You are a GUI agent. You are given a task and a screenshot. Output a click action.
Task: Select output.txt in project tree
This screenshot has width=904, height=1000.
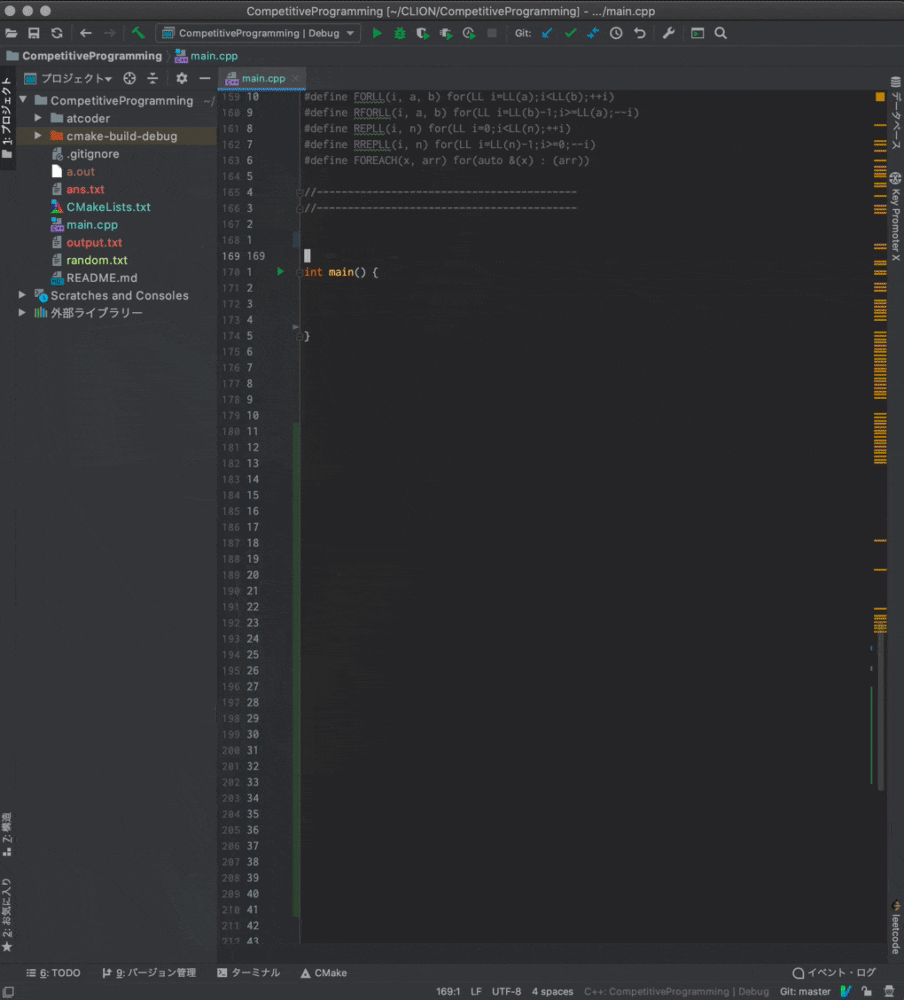tap(94, 243)
